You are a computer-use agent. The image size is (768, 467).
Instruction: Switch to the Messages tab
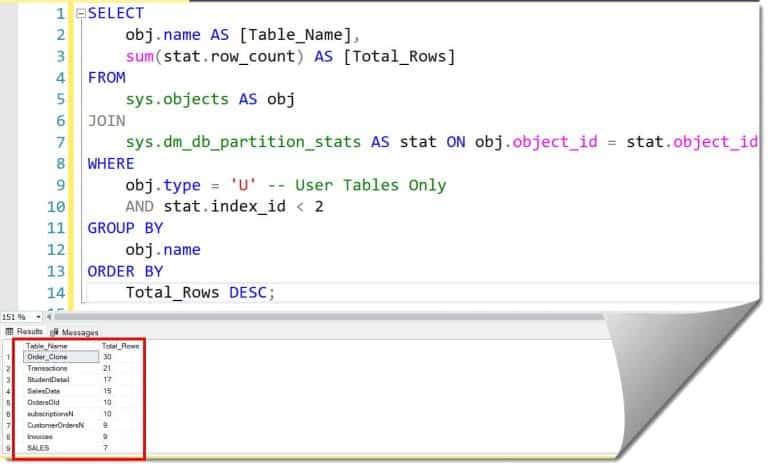pos(74,332)
